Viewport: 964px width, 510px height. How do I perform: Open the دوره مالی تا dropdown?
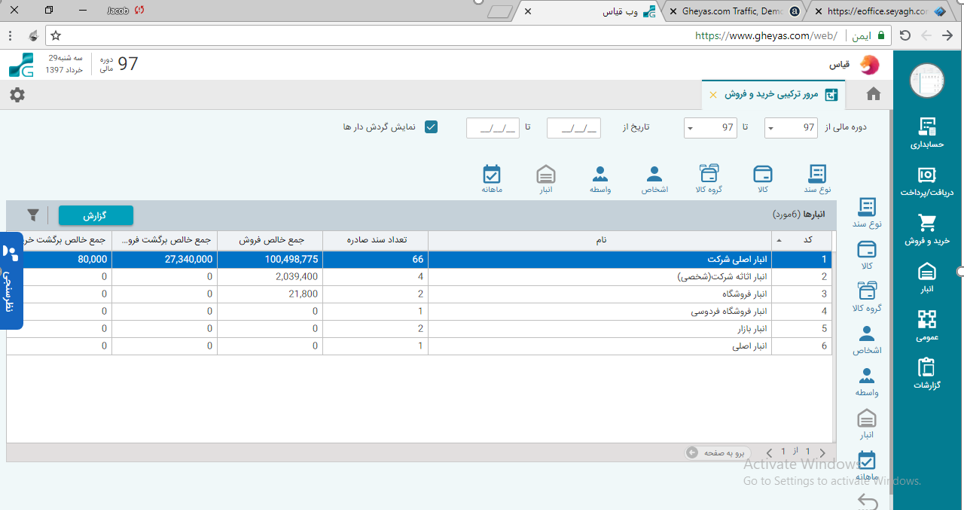coord(710,128)
